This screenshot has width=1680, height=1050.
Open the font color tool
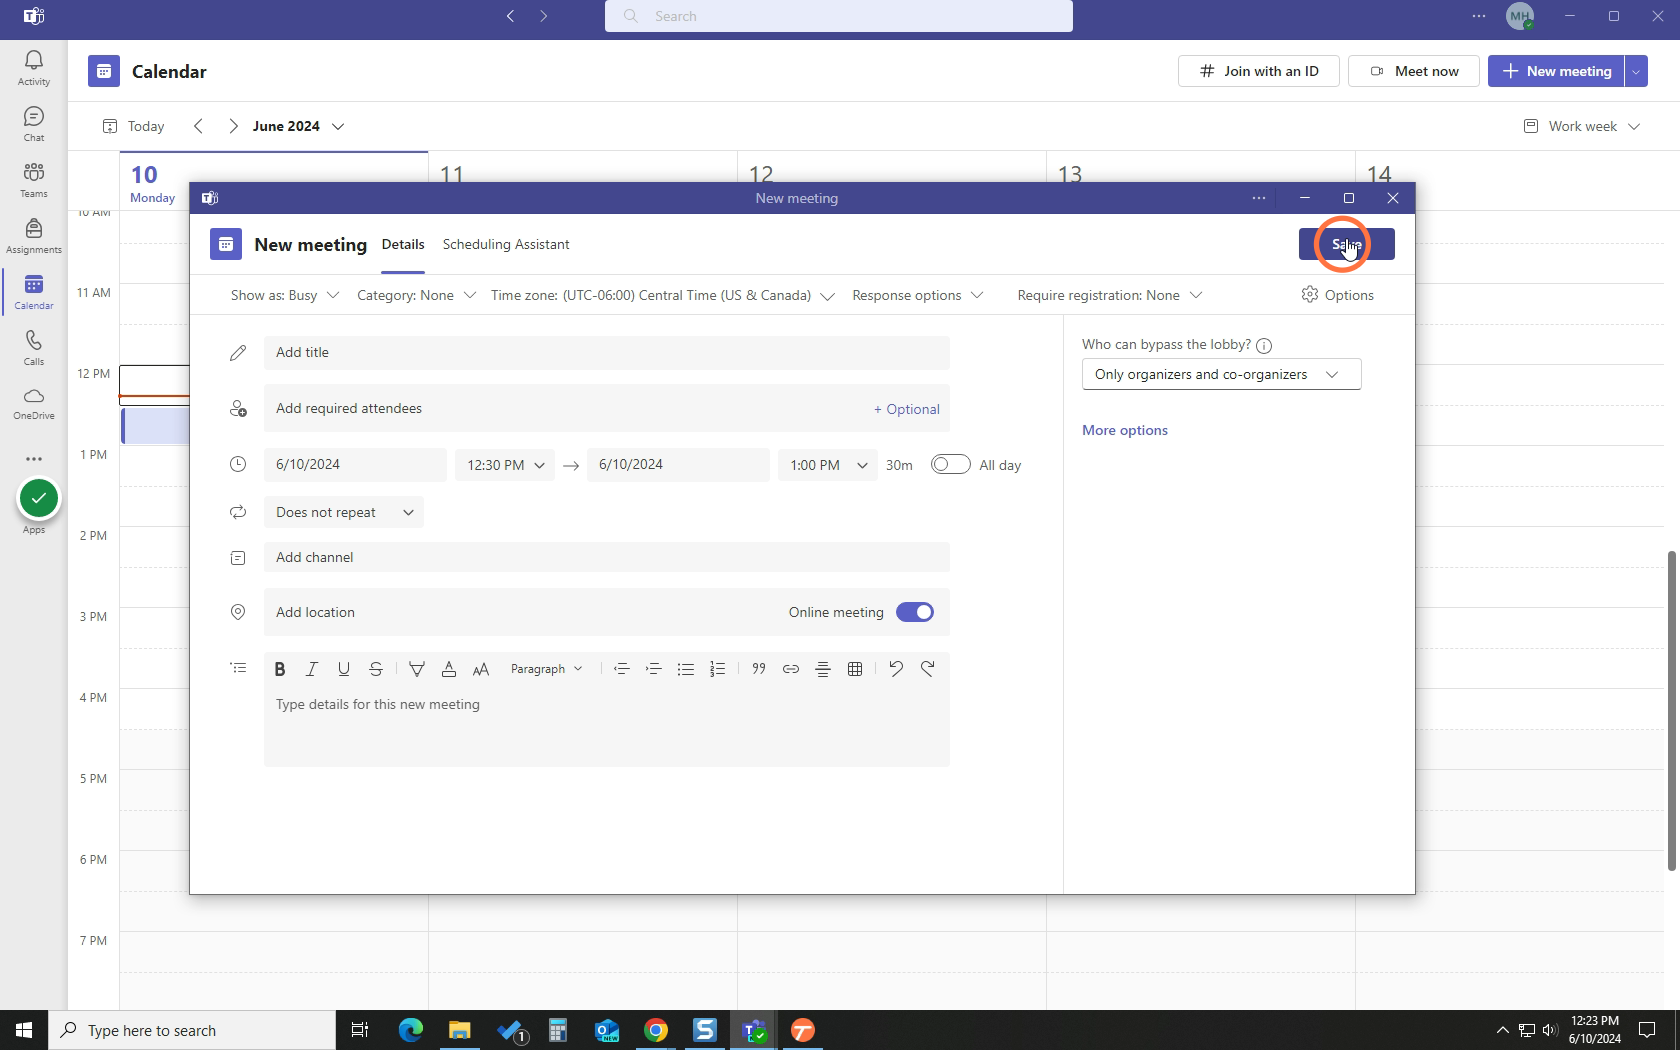click(x=449, y=669)
